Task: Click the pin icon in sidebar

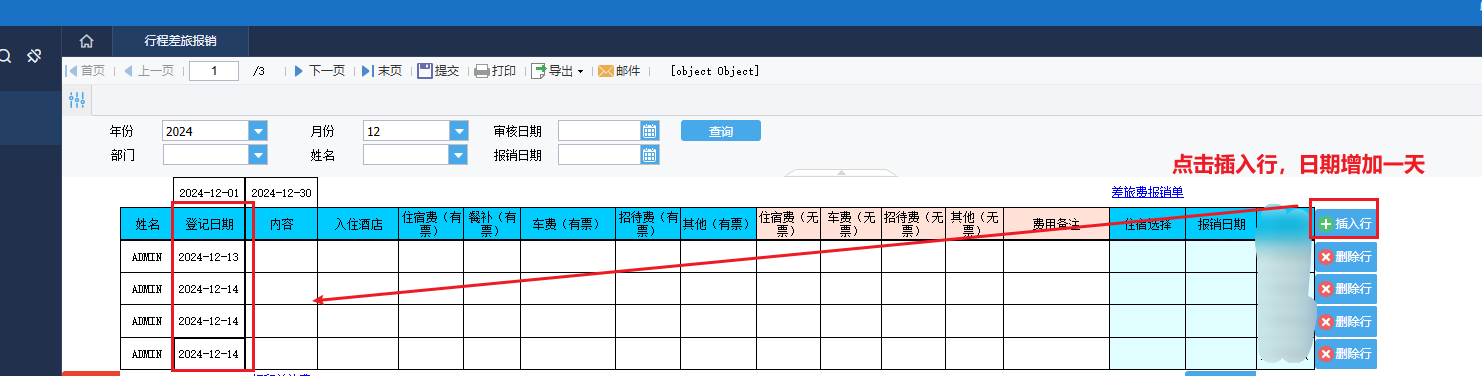Action: (x=34, y=57)
